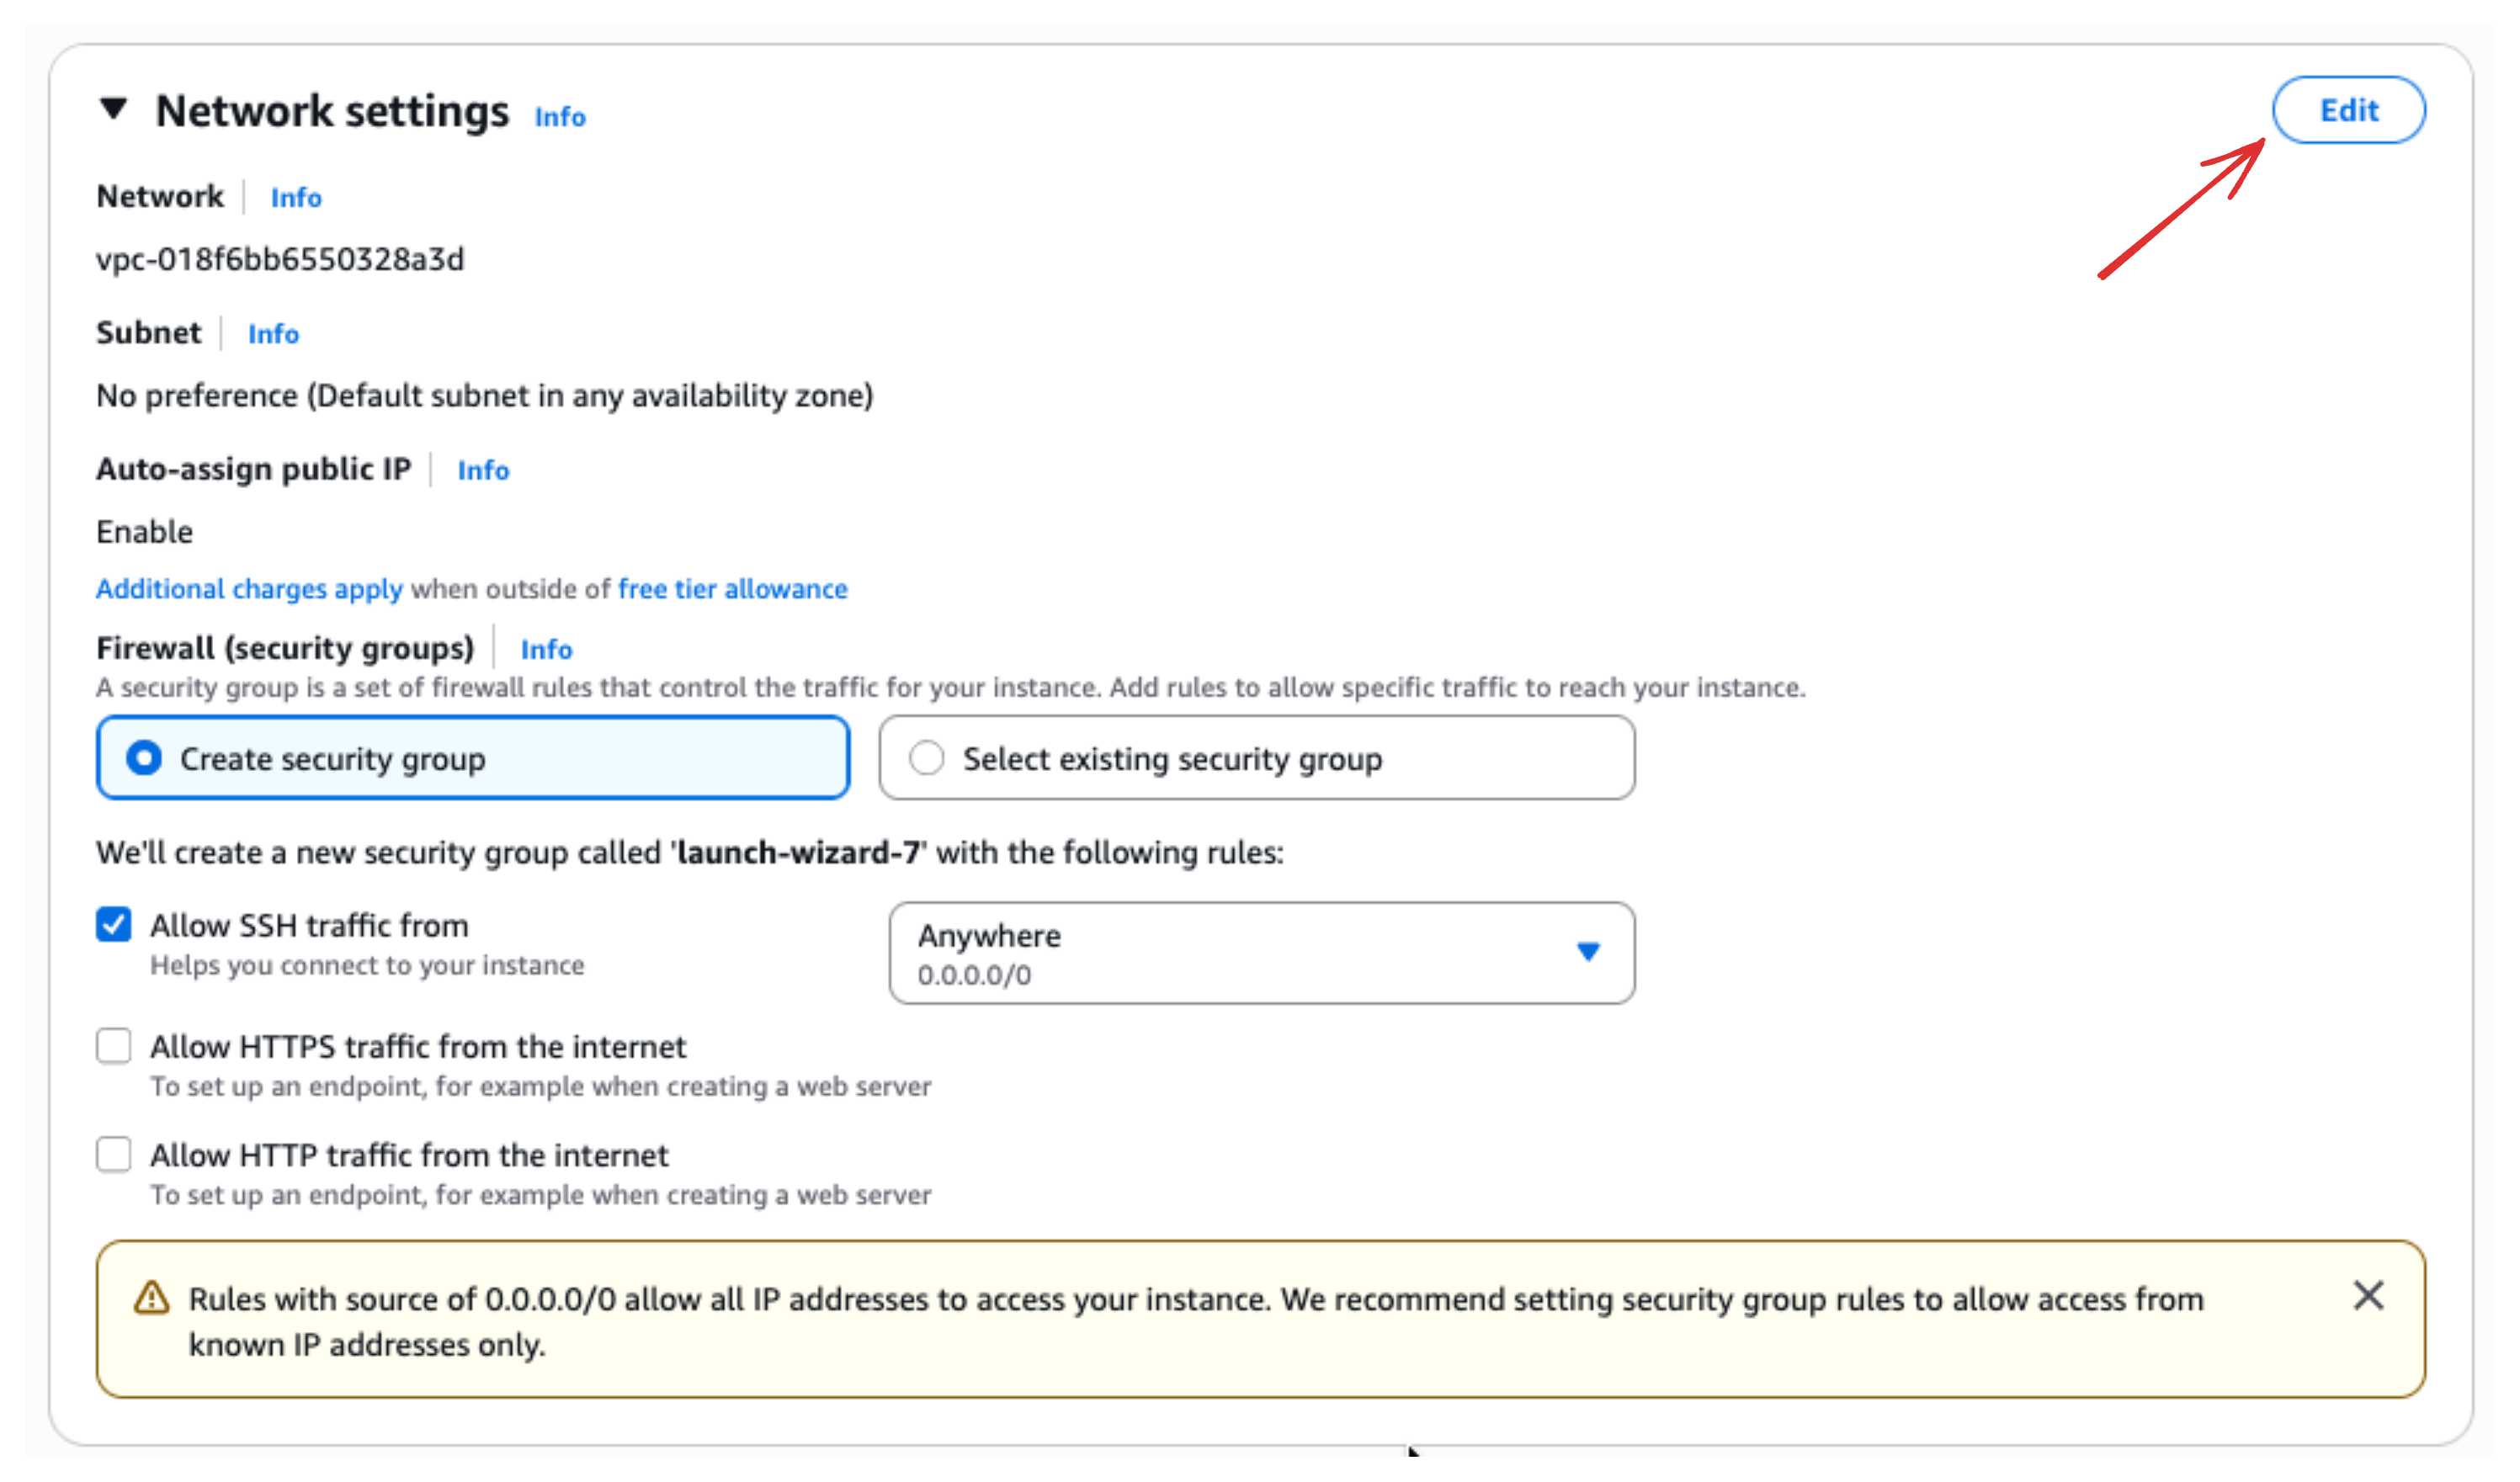Dismiss the 0.0.0.0/0 warning with the X

[x=2368, y=1296]
